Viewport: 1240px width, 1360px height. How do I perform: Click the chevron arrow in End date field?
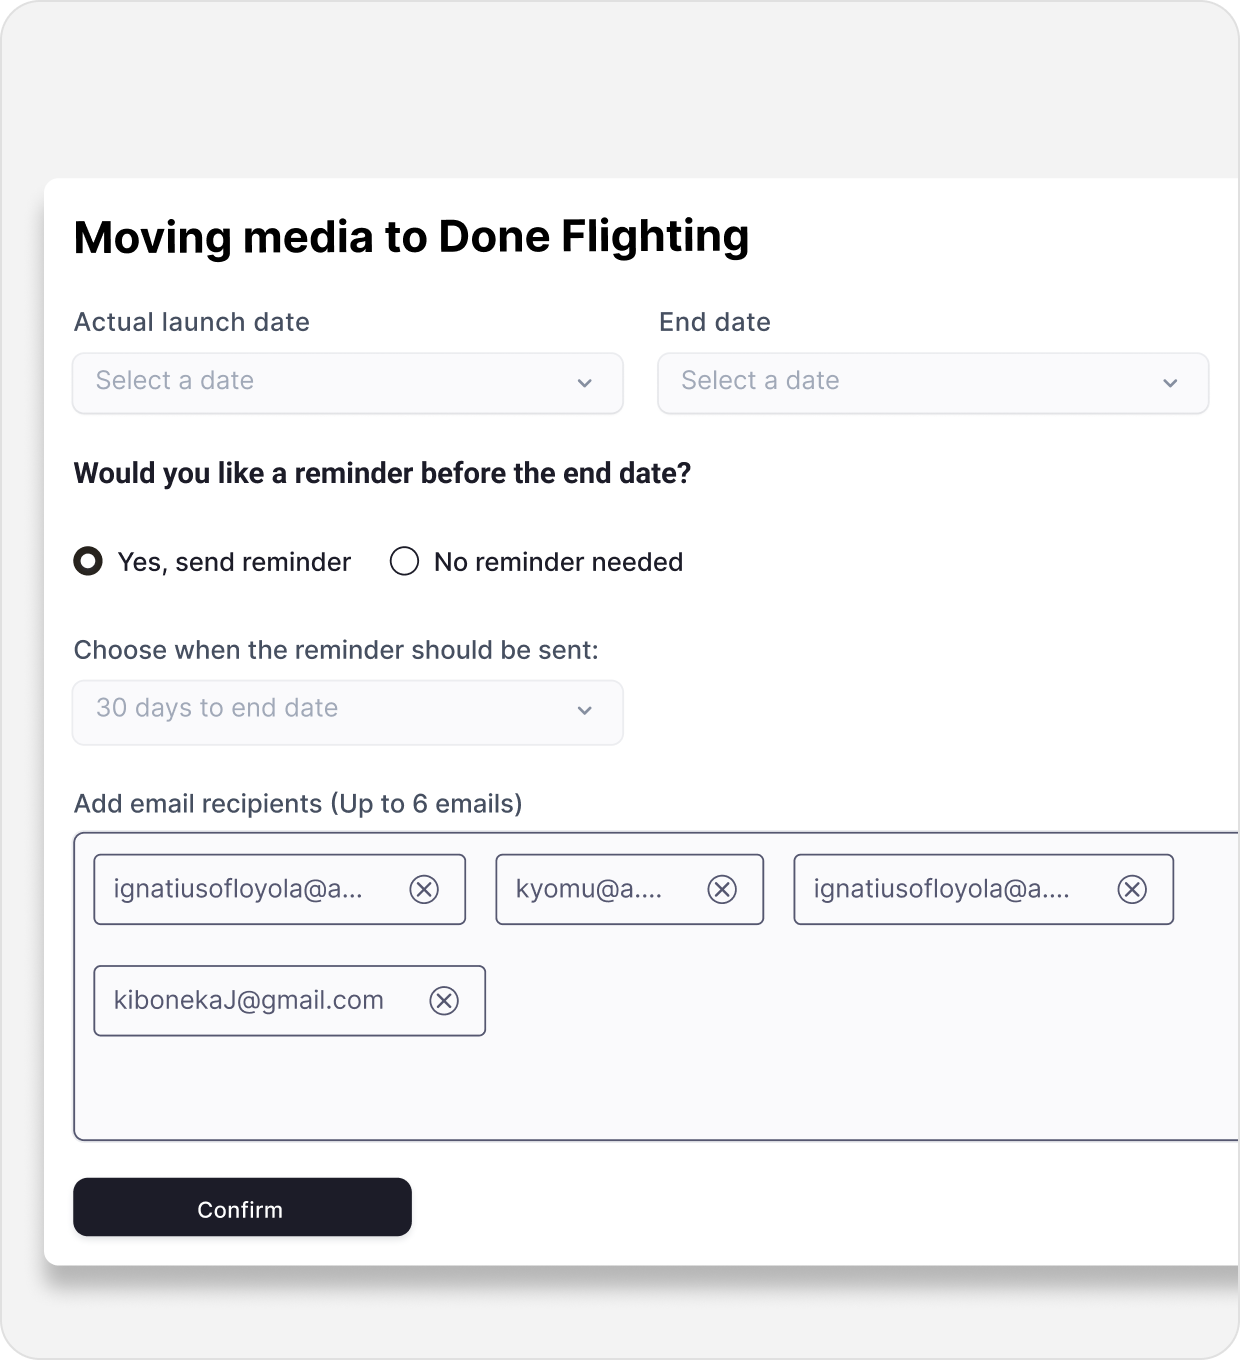tap(1170, 383)
